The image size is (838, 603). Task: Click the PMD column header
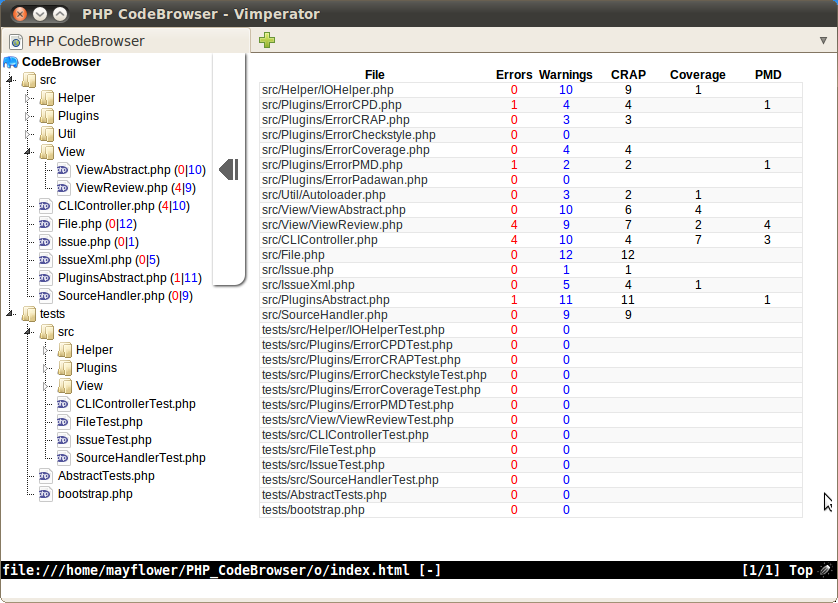pyautogui.click(x=768, y=75)
